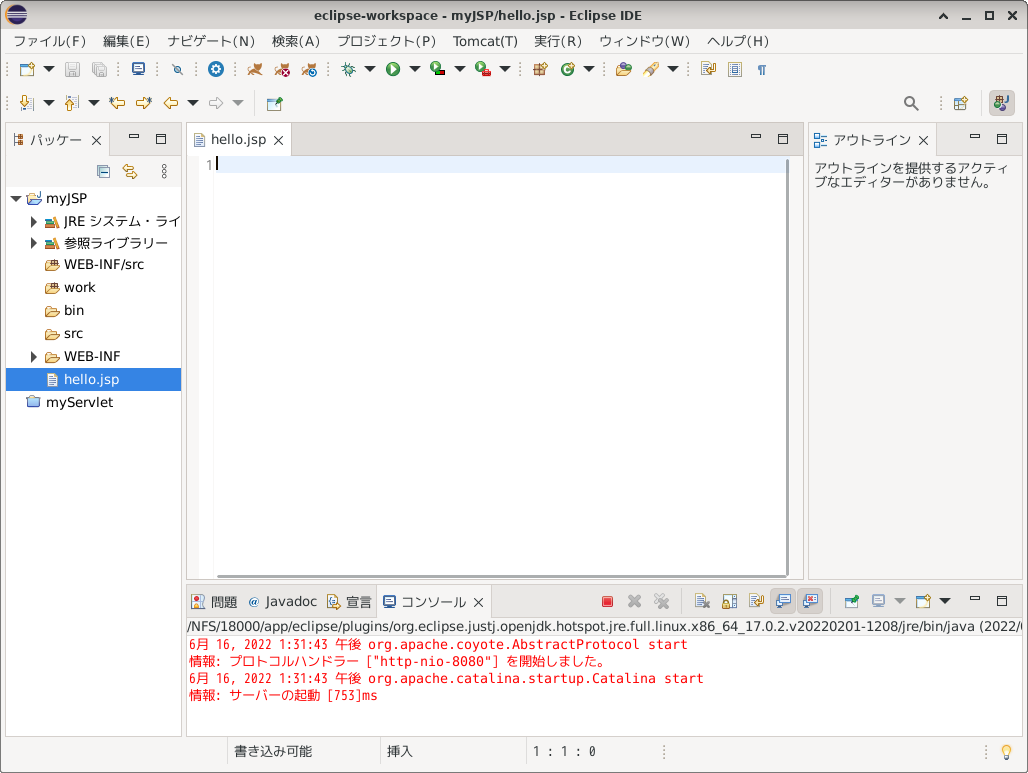Click the Coverage run icon
Viewport: 1028px width, 773px height.
437,69
